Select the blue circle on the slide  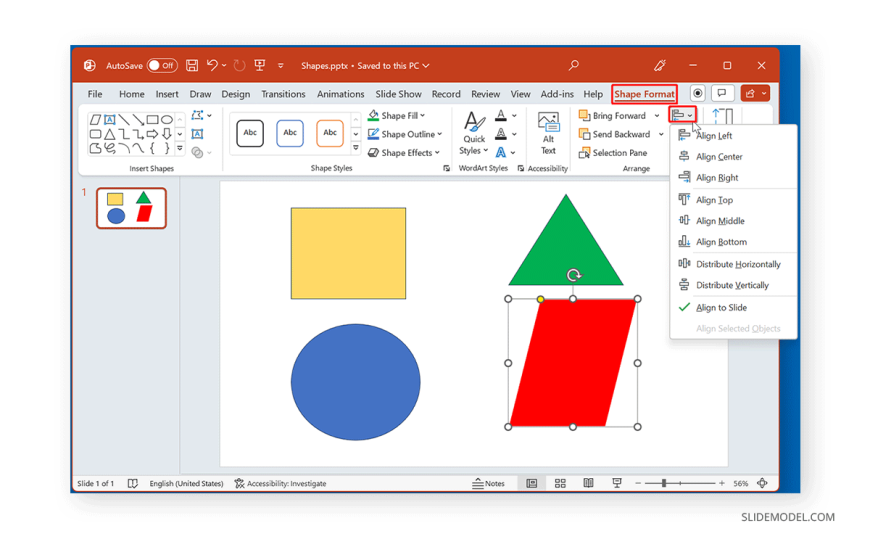click(356, 382)
